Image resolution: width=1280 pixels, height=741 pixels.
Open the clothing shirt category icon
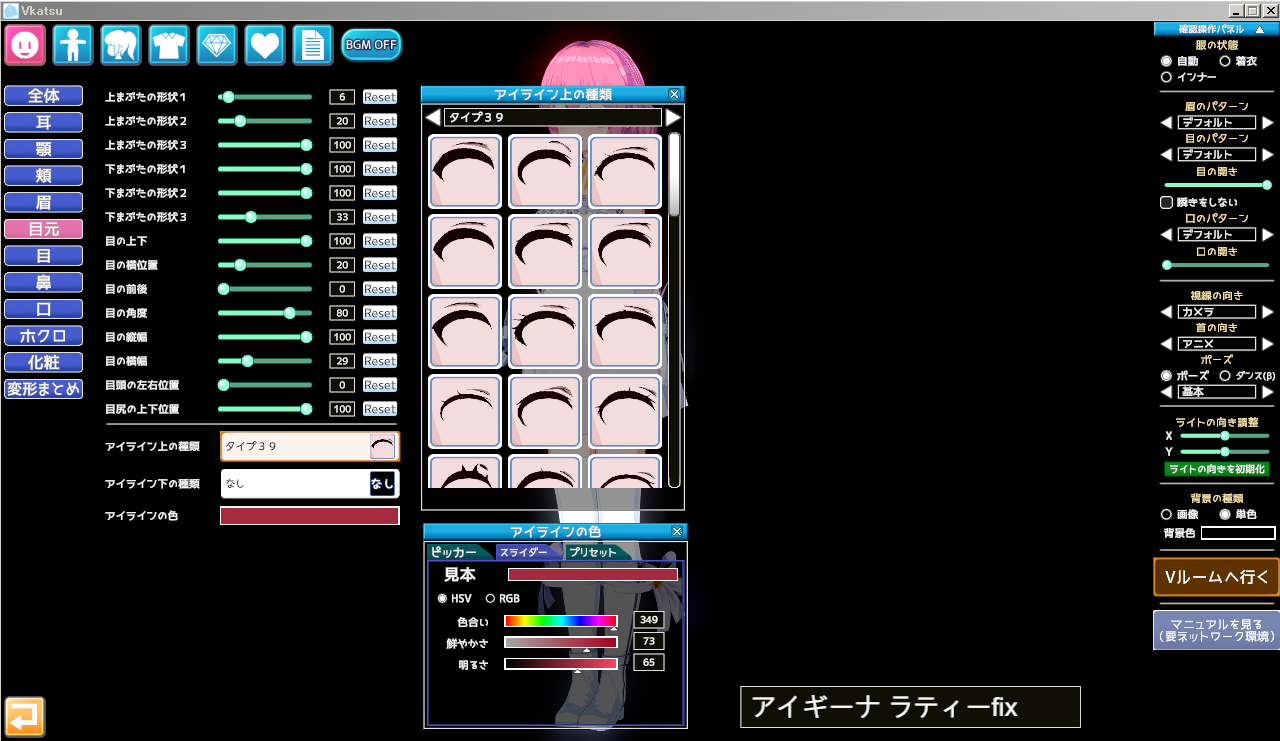[x=169, y=45]
